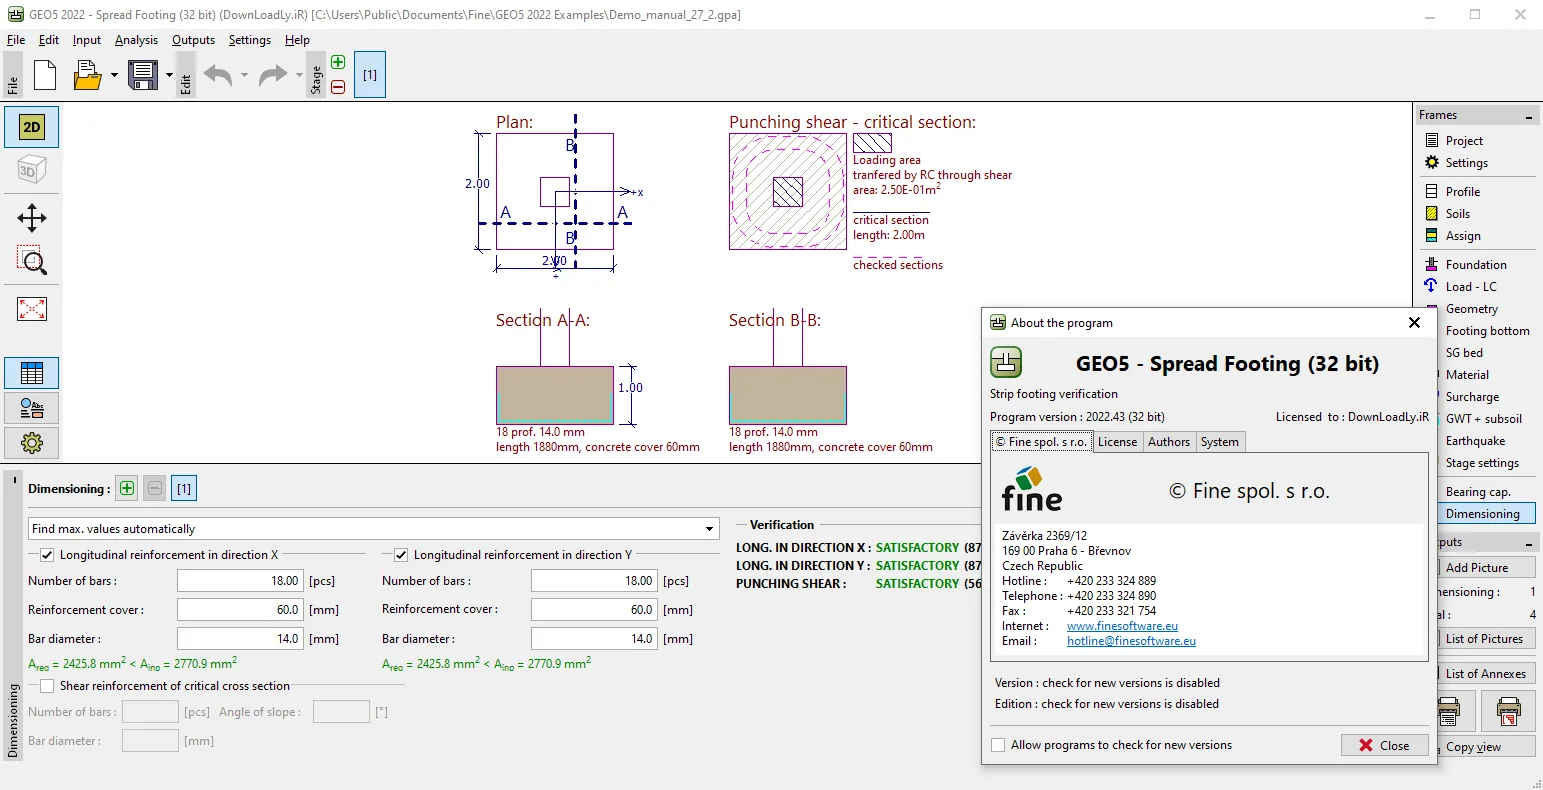1543x790 pixels.
Task: Open the Edit menu
Action: point(49,40)
